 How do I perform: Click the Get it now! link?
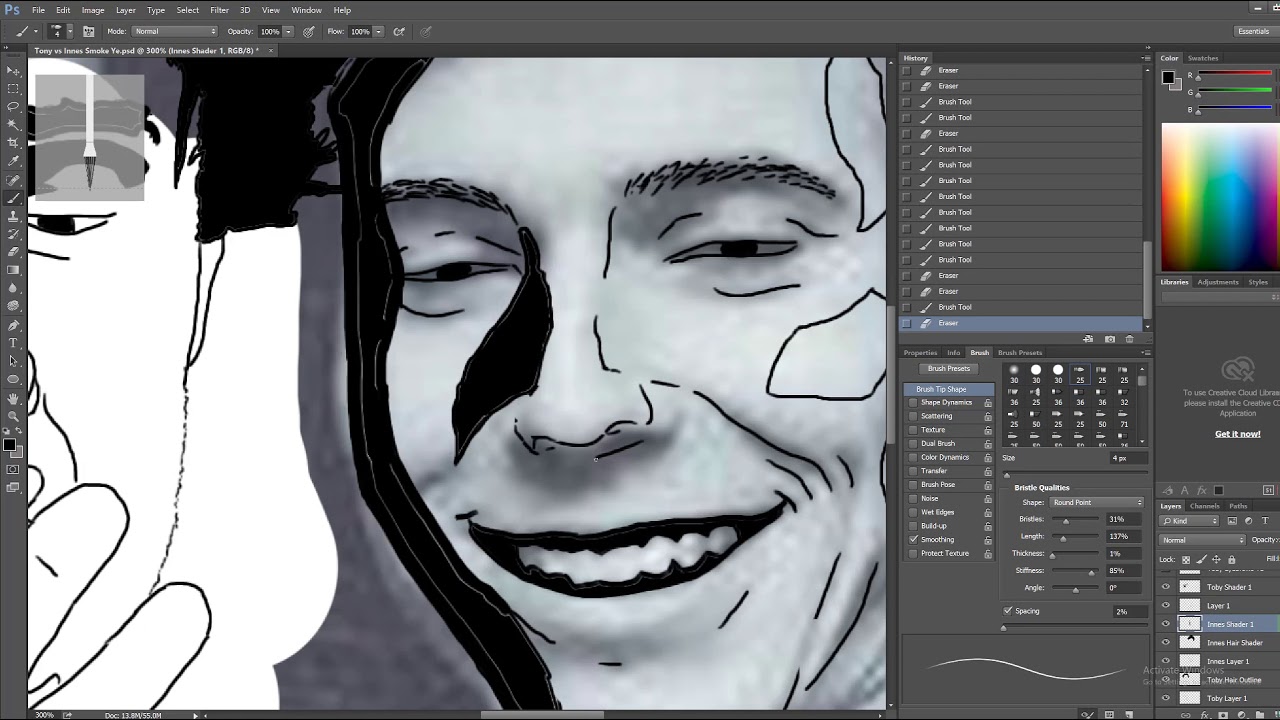point(1237,434)
